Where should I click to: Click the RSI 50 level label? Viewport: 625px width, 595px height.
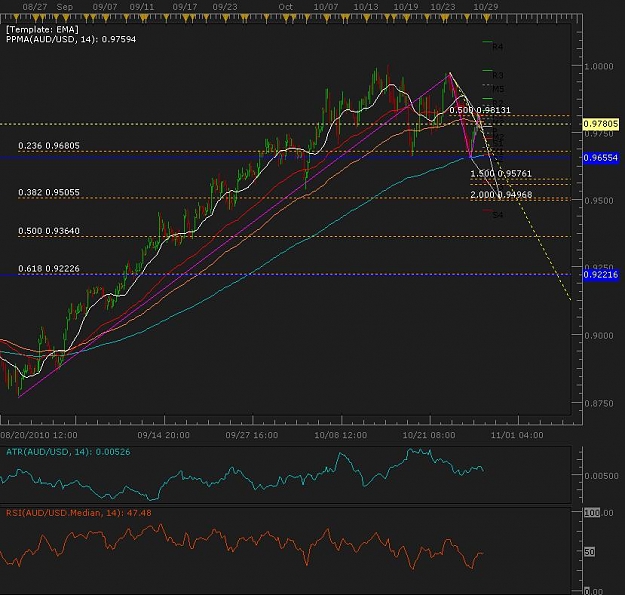[x=590, y=552]
